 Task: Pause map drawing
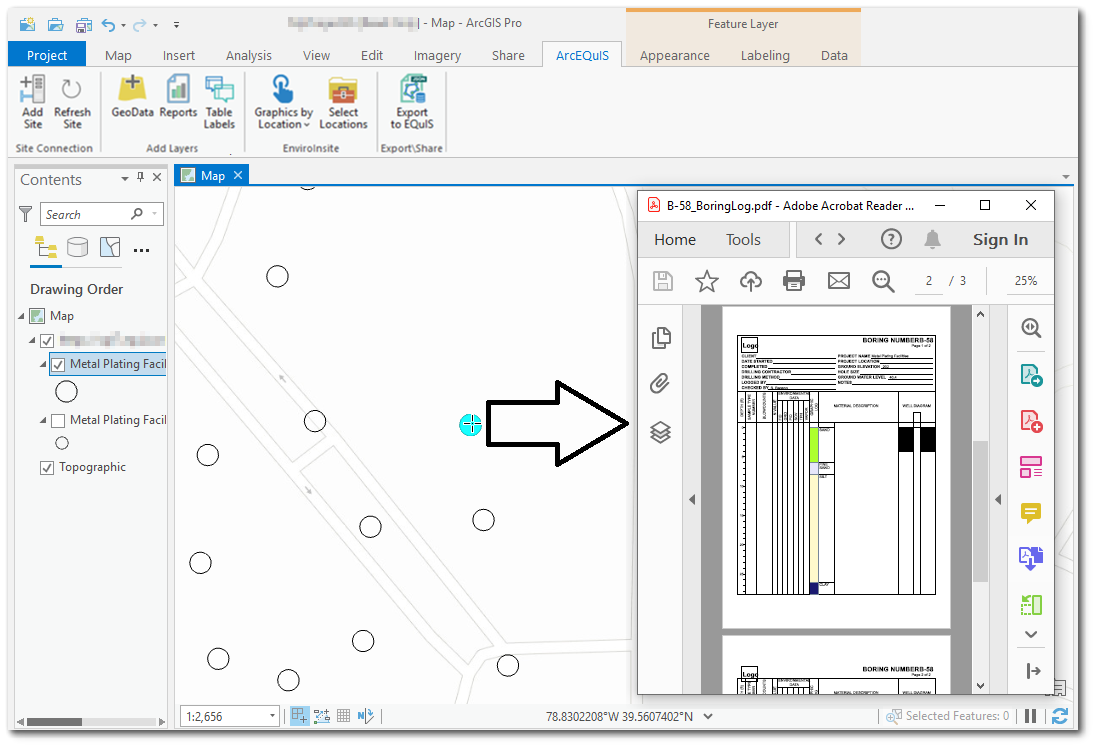click(1030, 716)
